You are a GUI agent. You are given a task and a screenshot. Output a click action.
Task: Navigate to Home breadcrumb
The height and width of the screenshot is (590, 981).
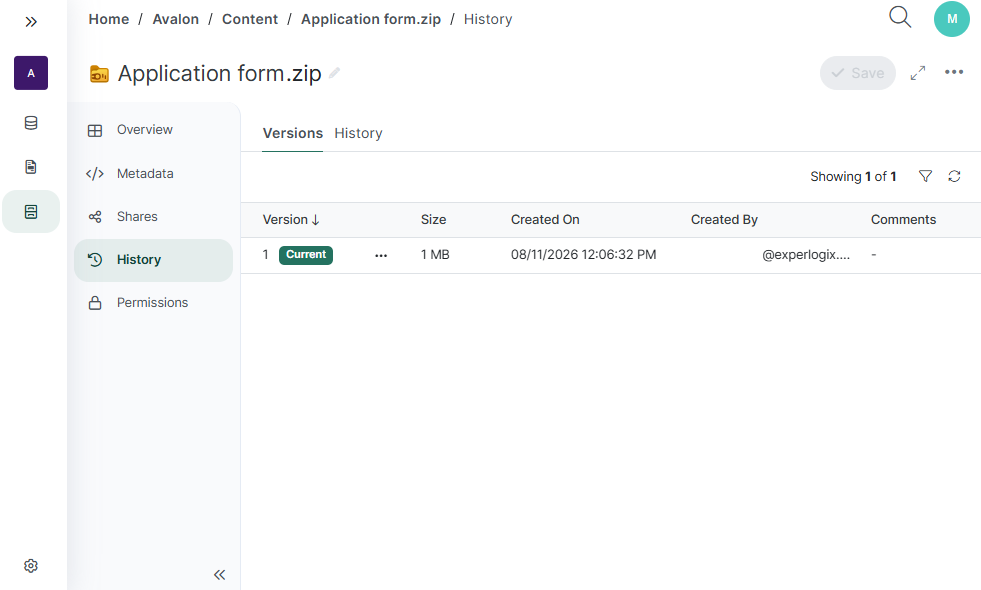coord(109,19)
